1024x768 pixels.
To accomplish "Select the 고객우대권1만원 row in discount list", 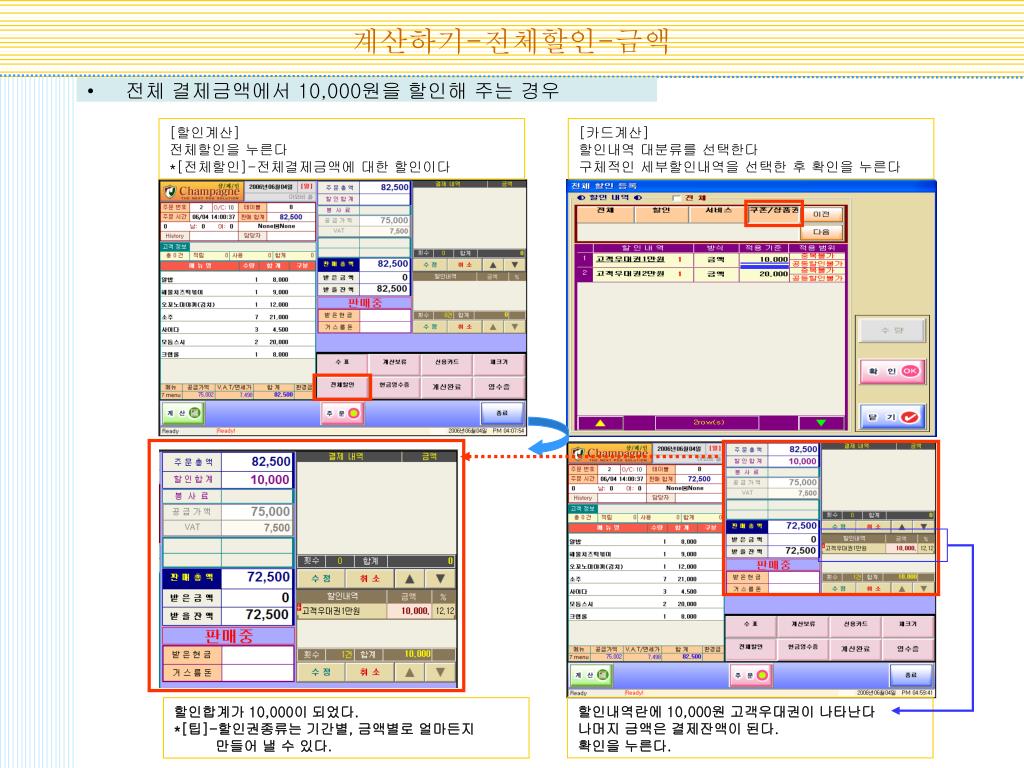I will coord(711,260).
